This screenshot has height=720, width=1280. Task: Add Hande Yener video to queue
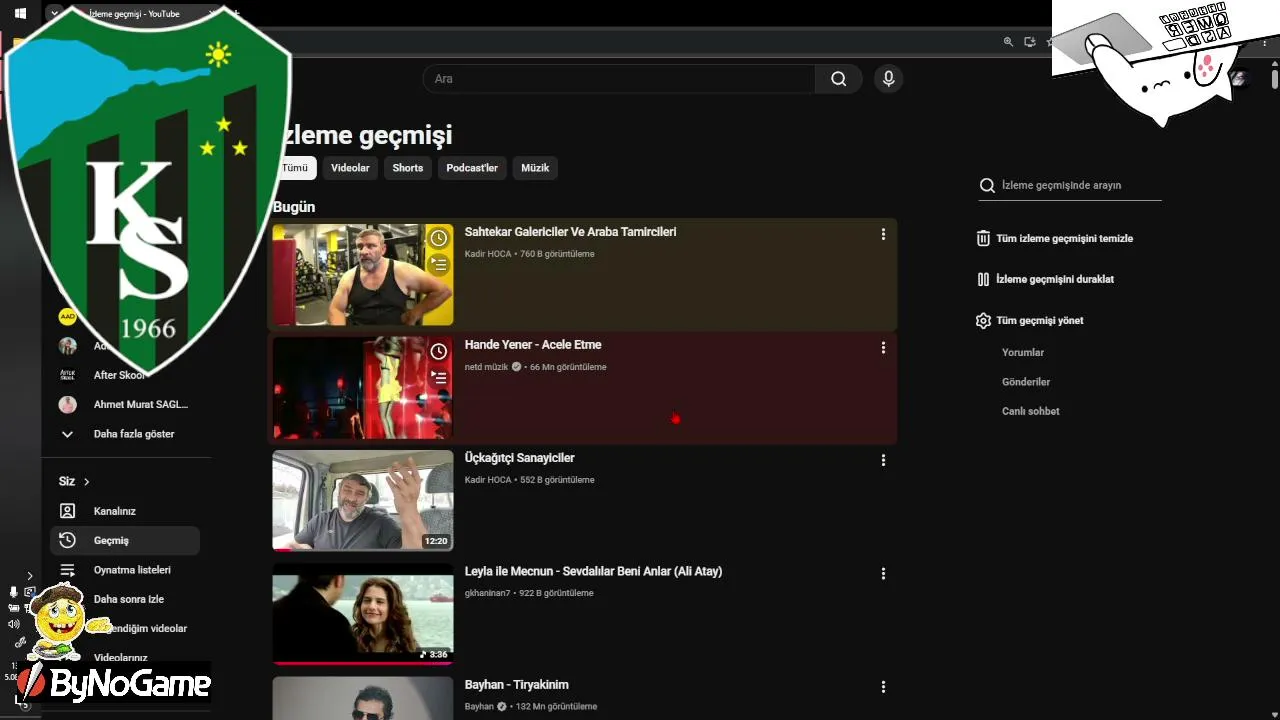[x=438, y=377]
